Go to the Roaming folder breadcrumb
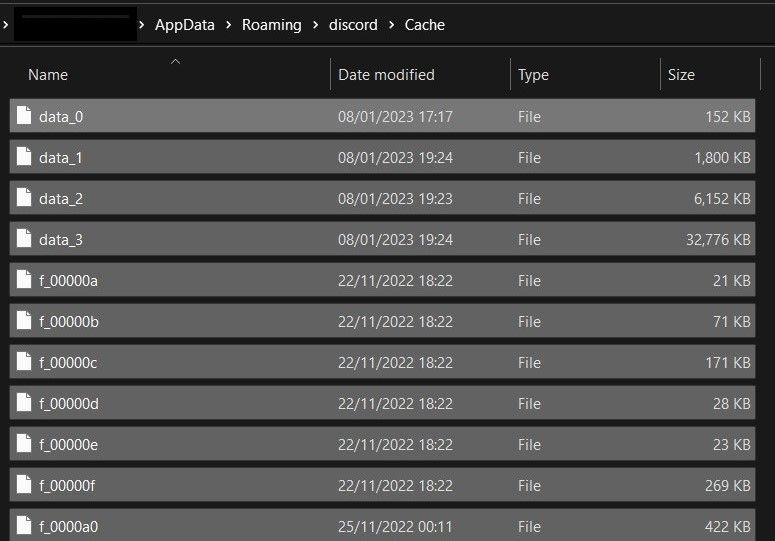Screen dimensions: 775x541 (x=271, y=25)
